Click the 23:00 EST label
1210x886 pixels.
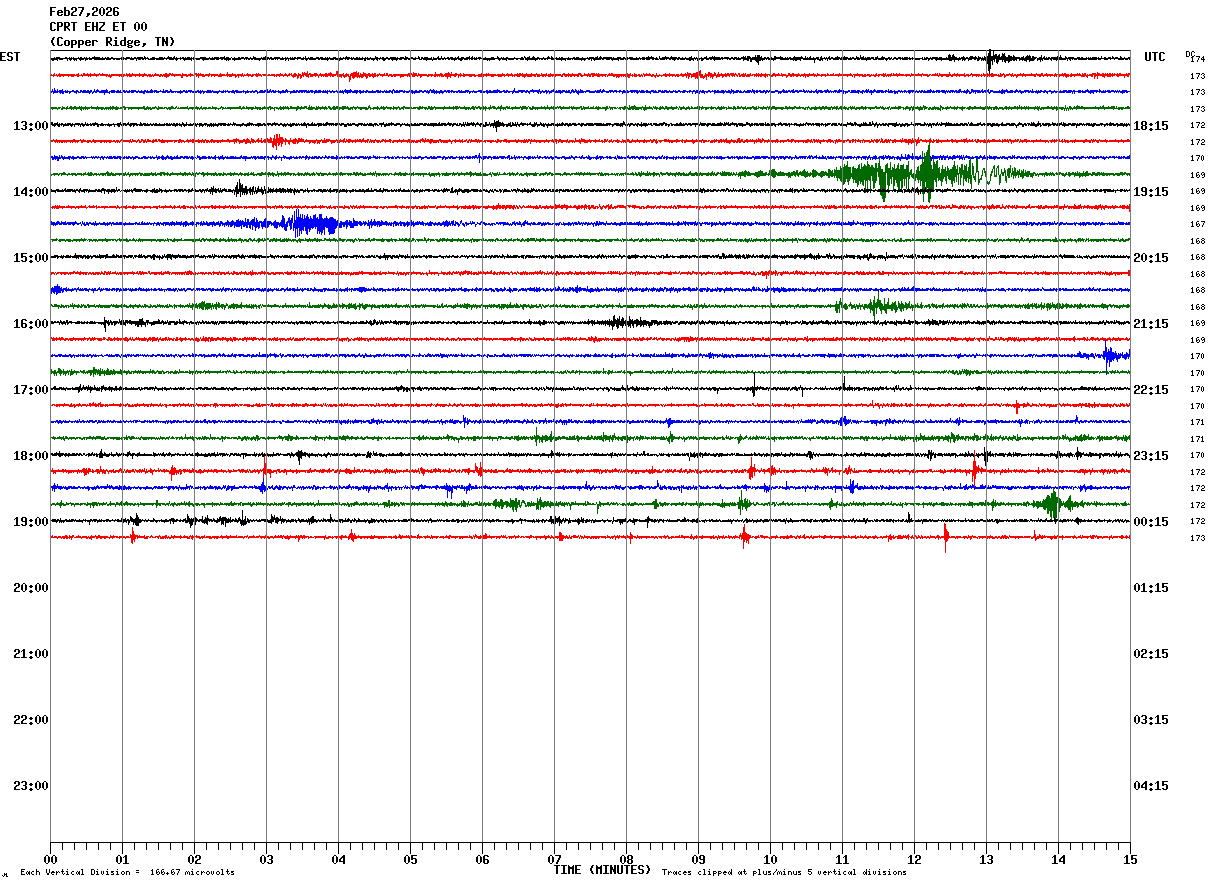31,786
